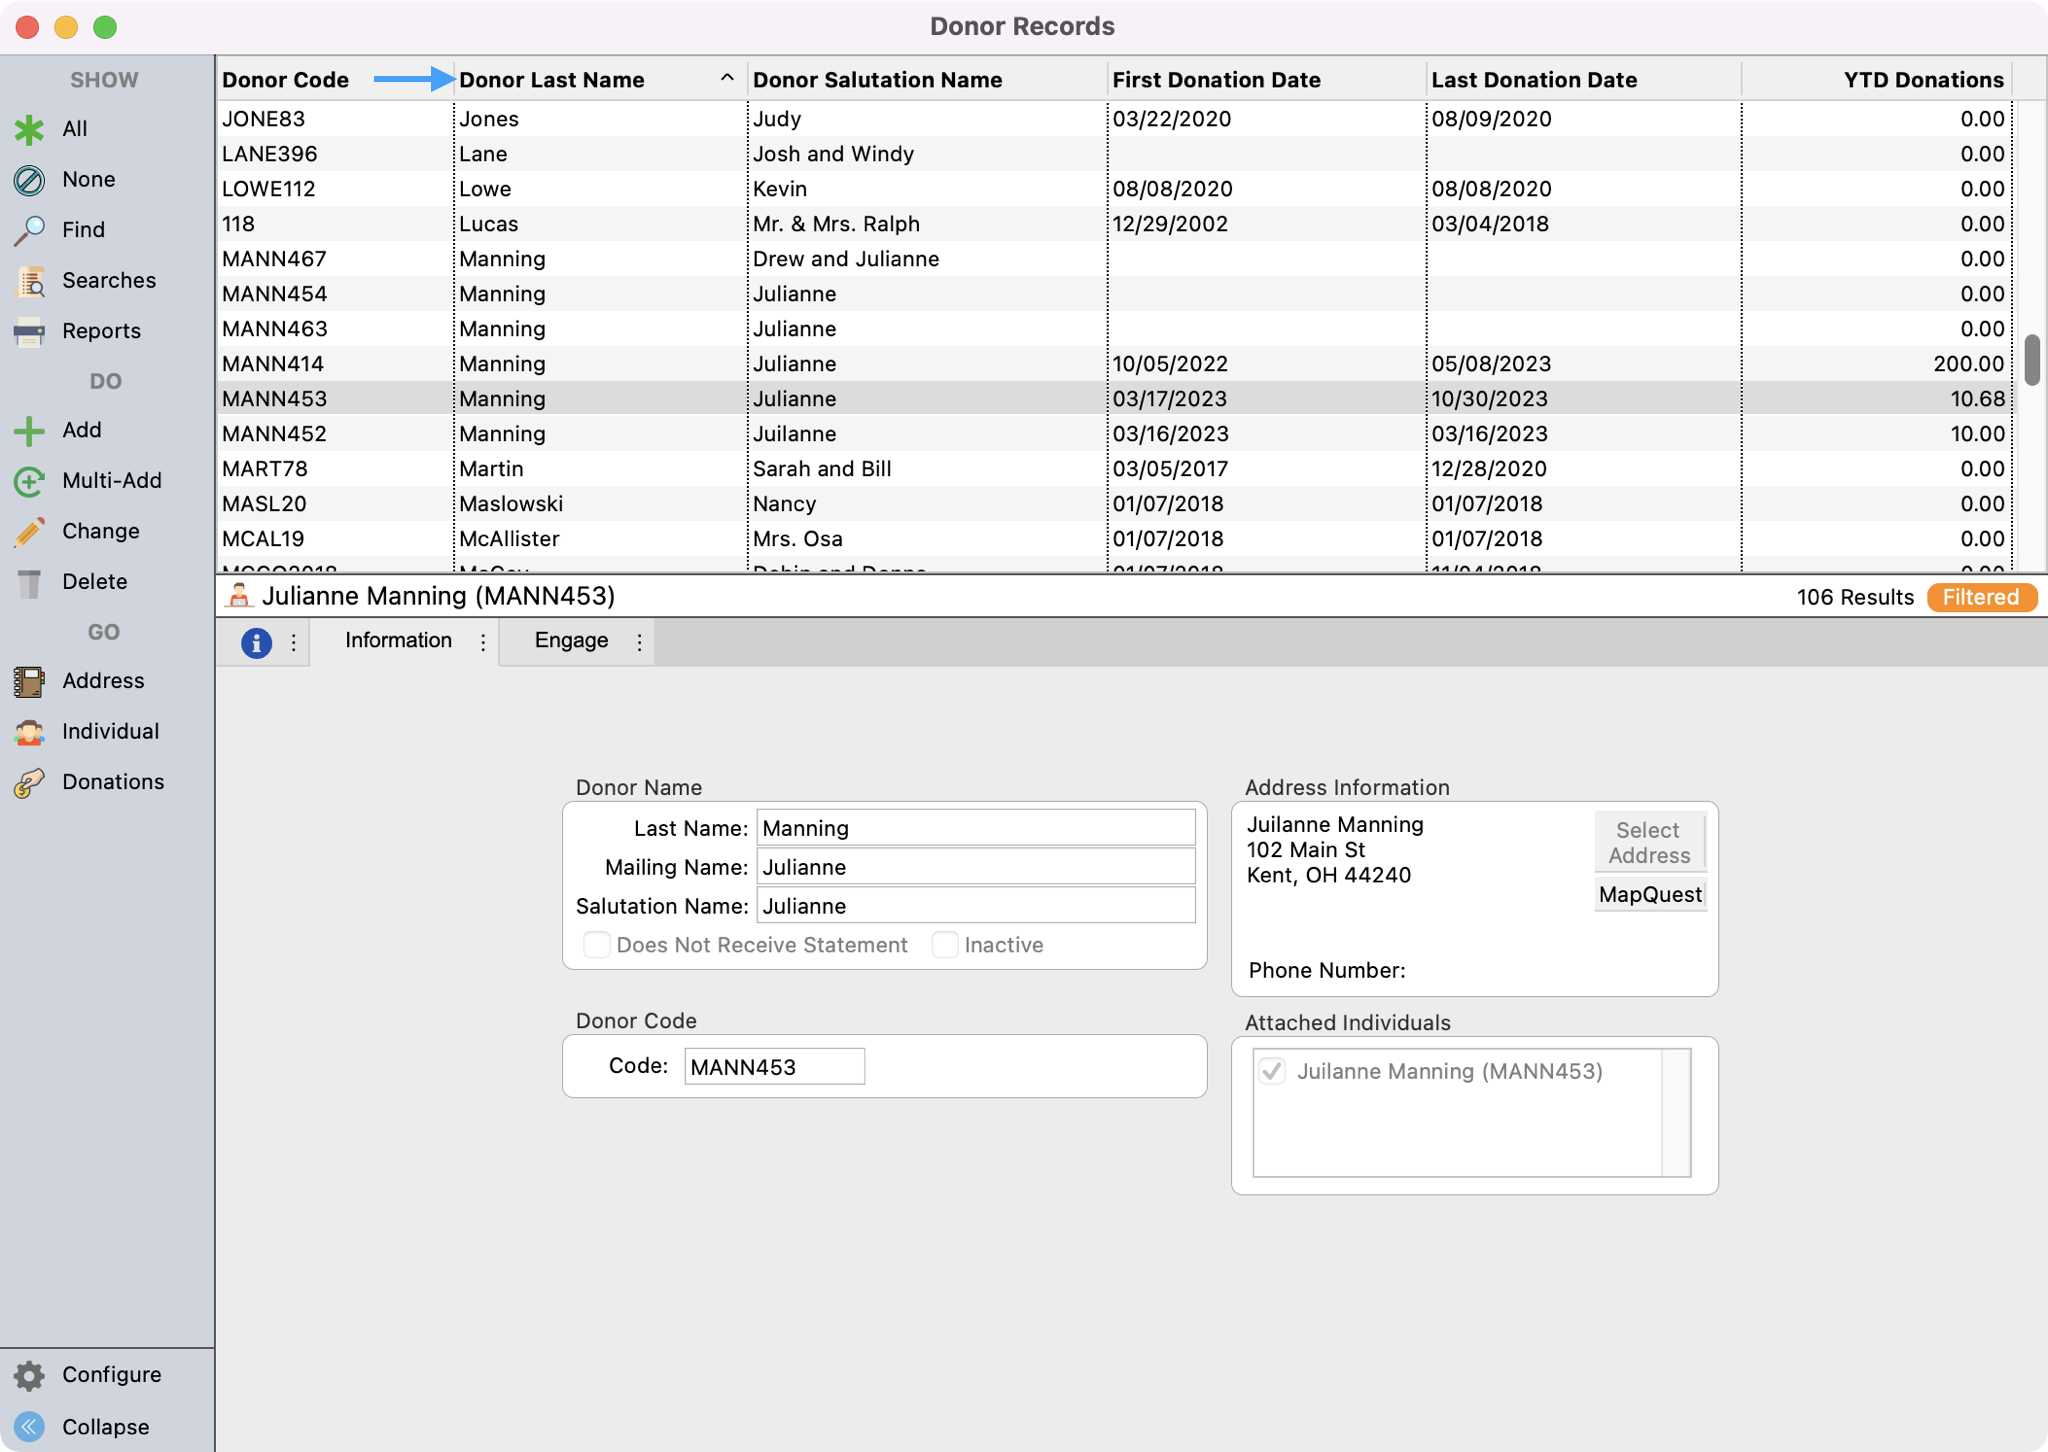Click the Delete trash icon
2048x1452 pixels.
point(29,582)
